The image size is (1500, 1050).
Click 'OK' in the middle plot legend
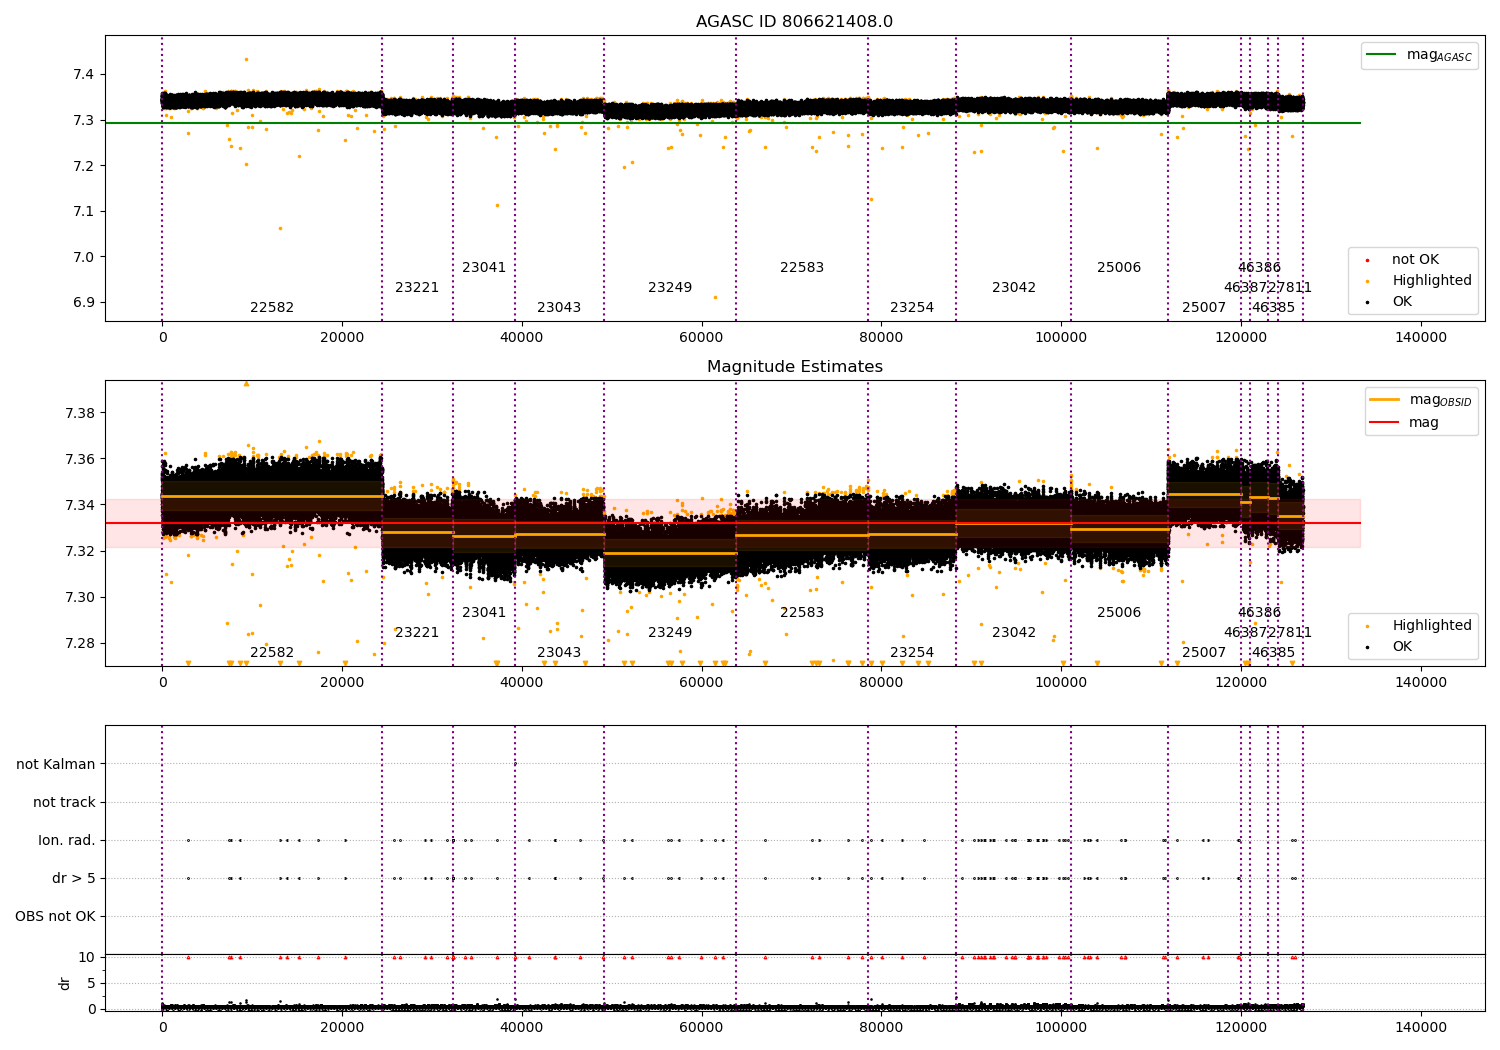point(1402,647)
